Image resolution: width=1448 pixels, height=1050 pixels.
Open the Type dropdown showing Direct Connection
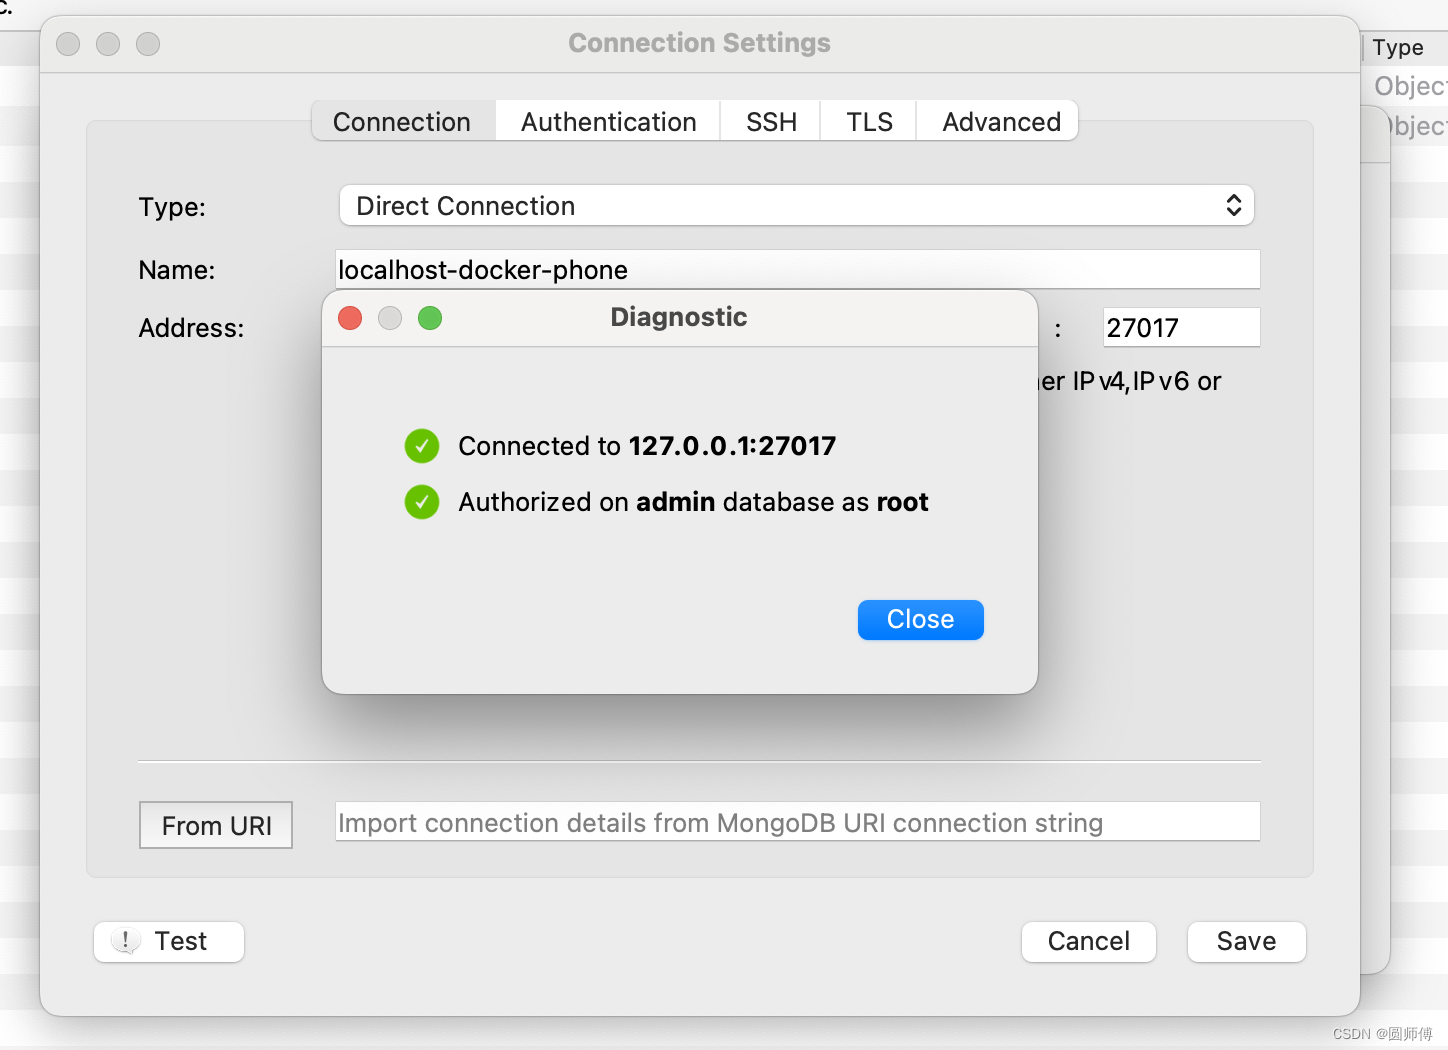[797, 205]
